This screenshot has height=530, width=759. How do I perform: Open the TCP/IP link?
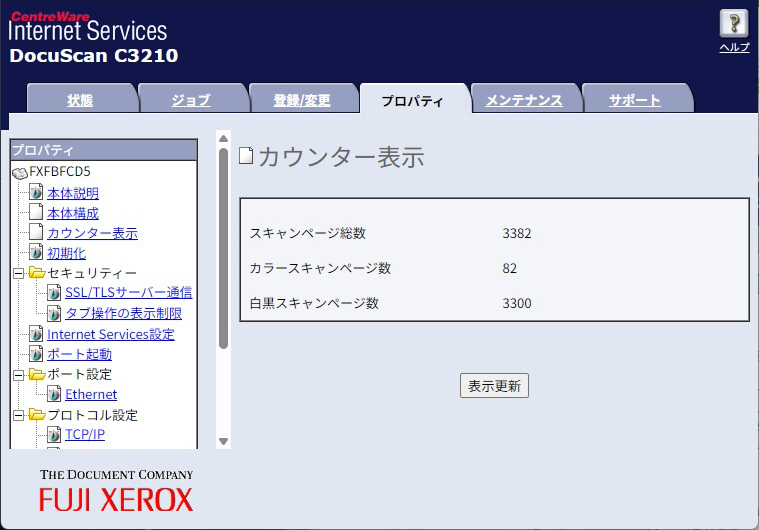[x=85, y=434]
